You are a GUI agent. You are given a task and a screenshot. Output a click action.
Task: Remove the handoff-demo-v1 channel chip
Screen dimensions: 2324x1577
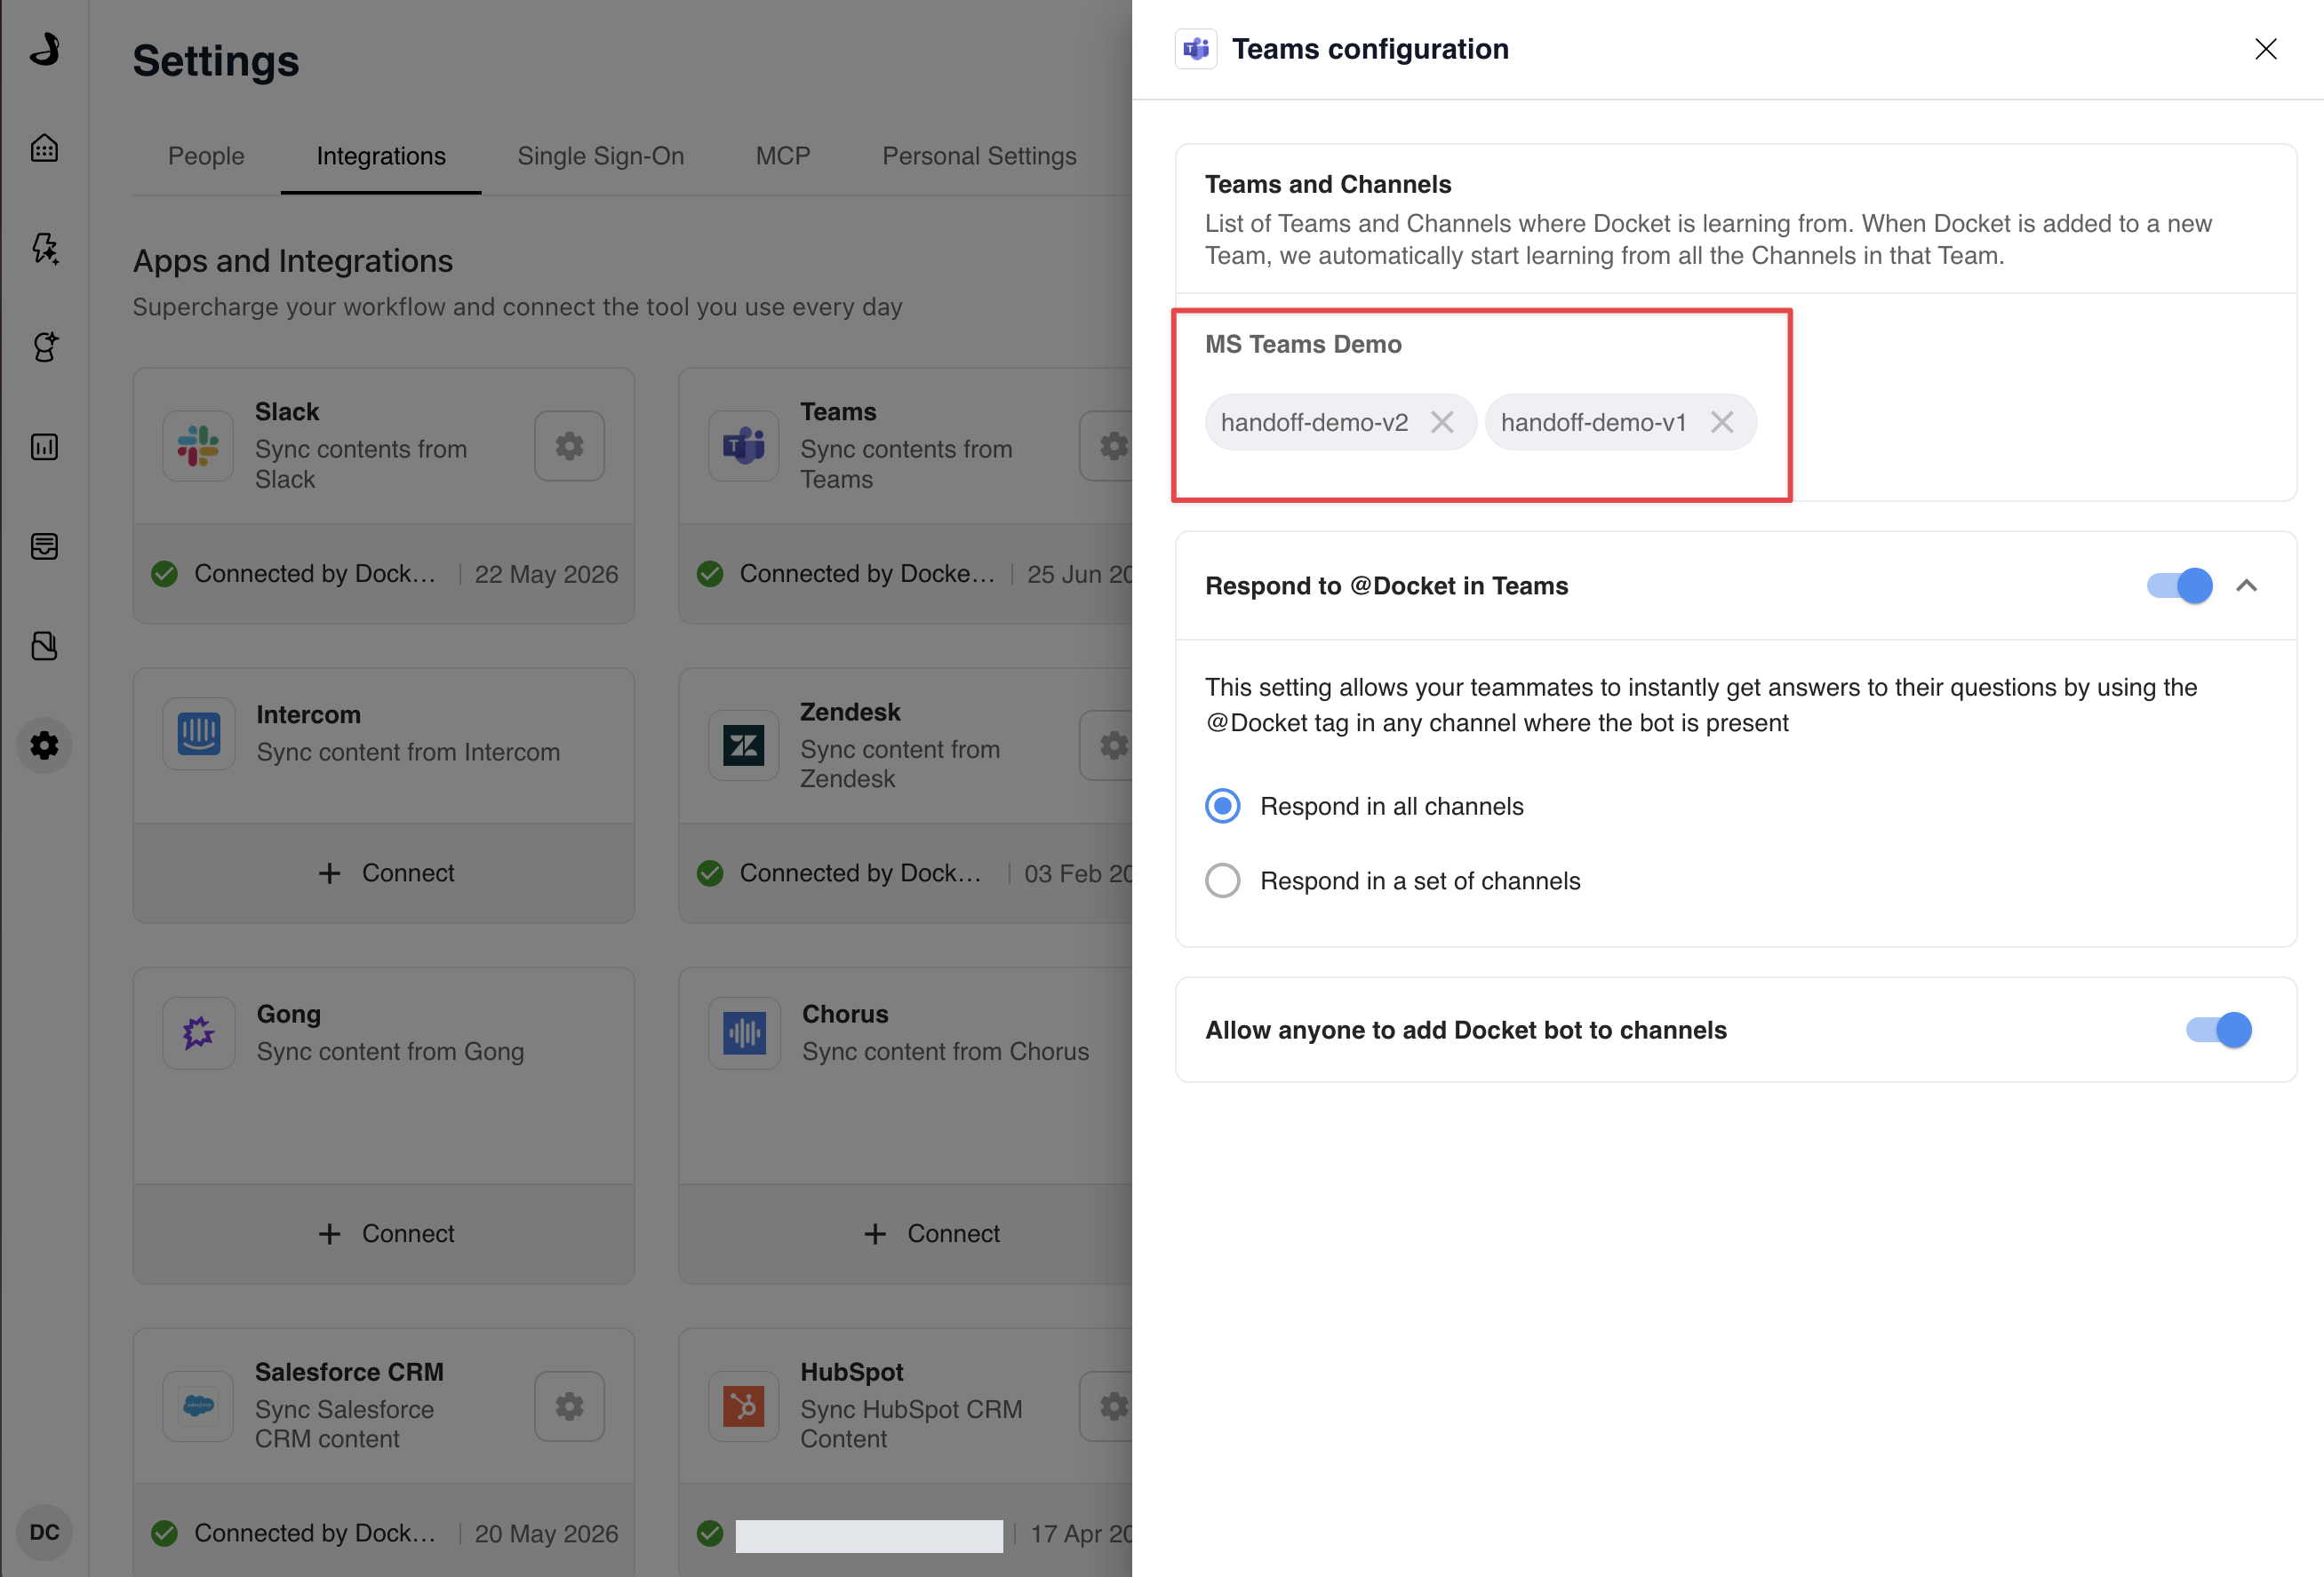click(x=1721, y=422)
